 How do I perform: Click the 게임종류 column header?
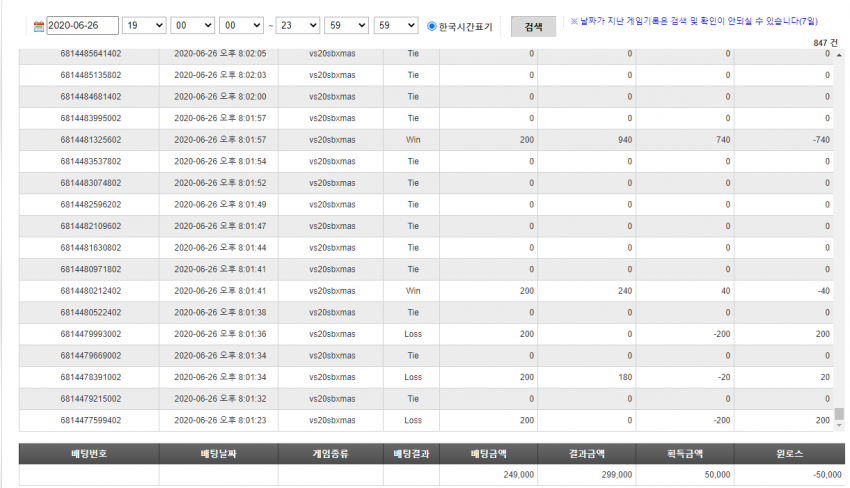(331, 454)
